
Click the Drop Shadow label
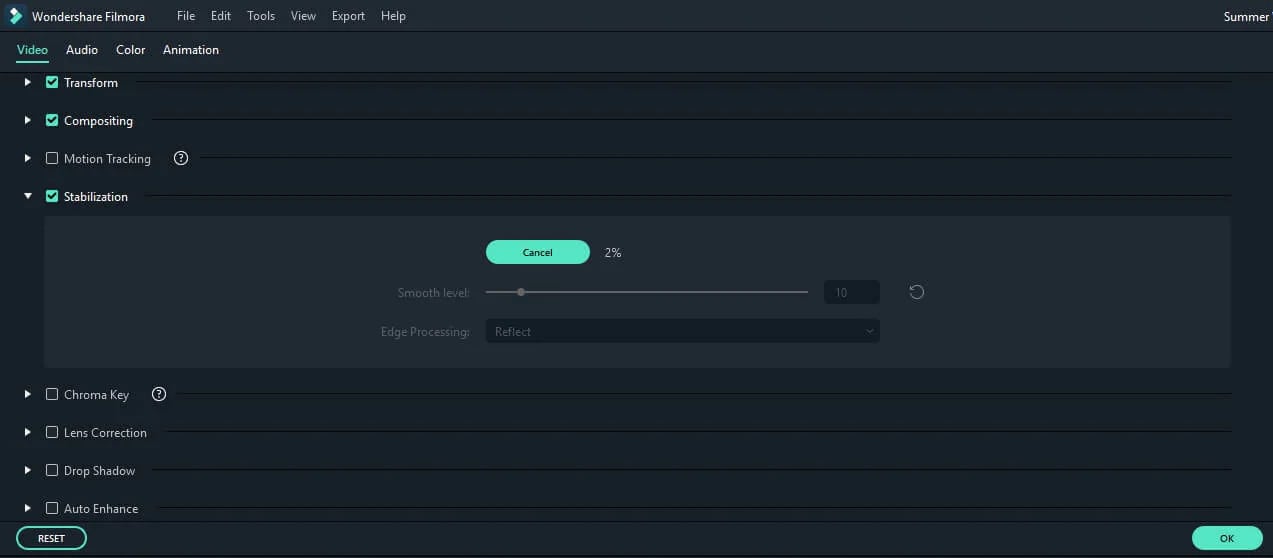click(99, 471)
